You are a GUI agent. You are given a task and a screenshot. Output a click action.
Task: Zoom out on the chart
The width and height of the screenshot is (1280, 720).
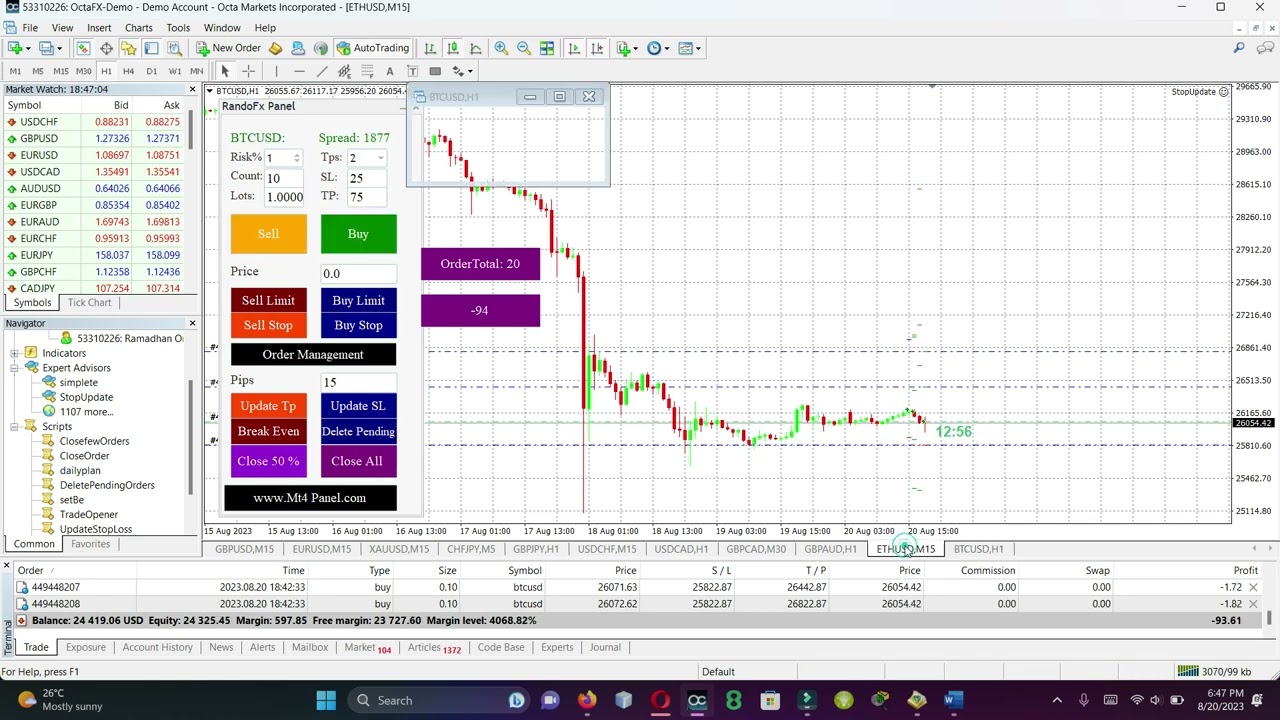pyautogui.click(x=524, y=48)
